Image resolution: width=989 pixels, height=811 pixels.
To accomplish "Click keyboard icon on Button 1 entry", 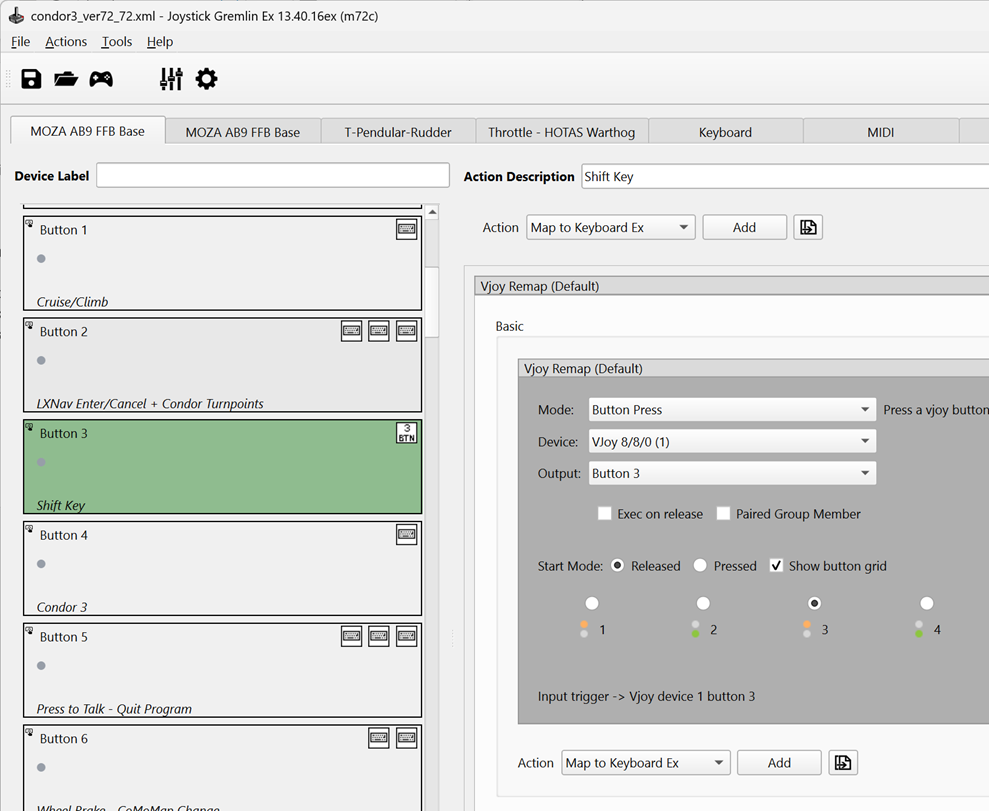I will [x=406, y=229].
